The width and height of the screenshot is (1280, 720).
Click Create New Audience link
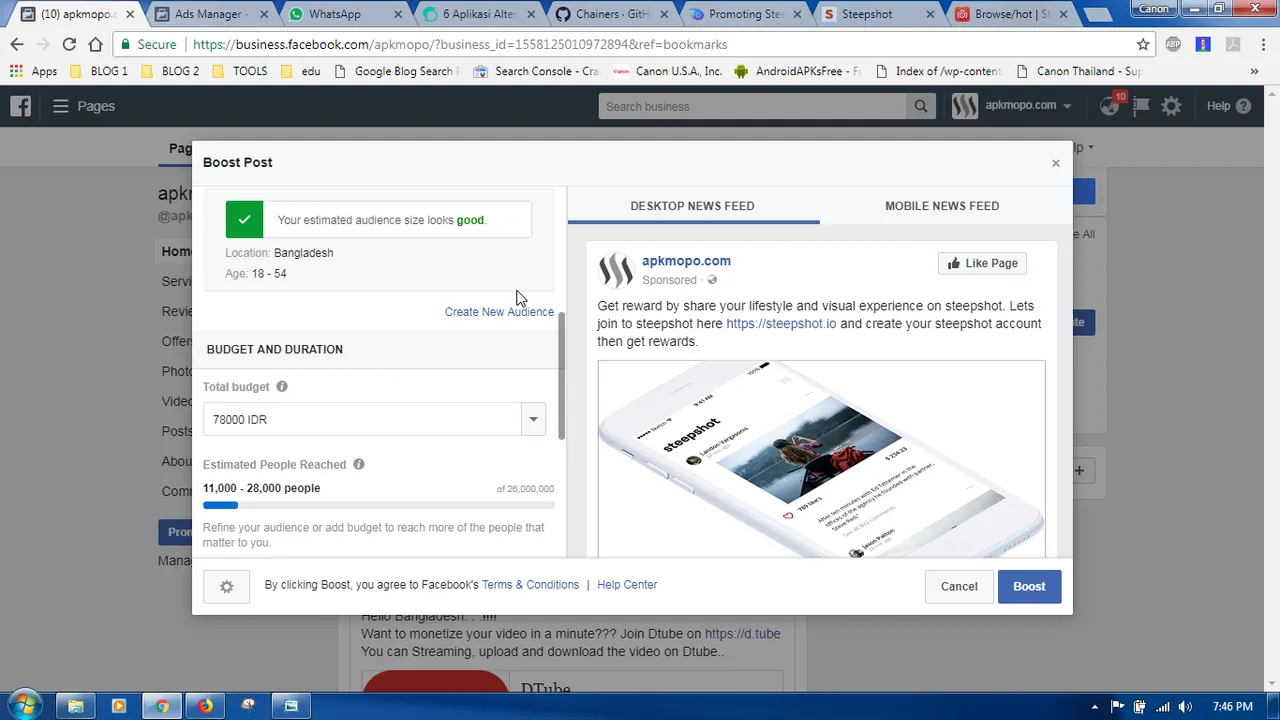(x=499, y=312)
